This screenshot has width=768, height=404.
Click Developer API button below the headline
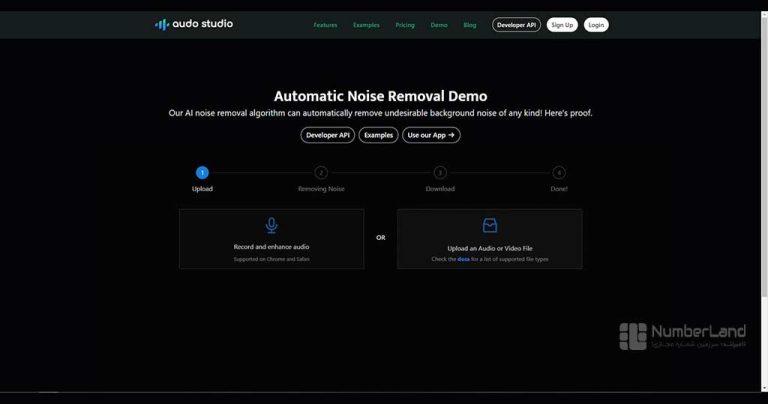(327, 135)
